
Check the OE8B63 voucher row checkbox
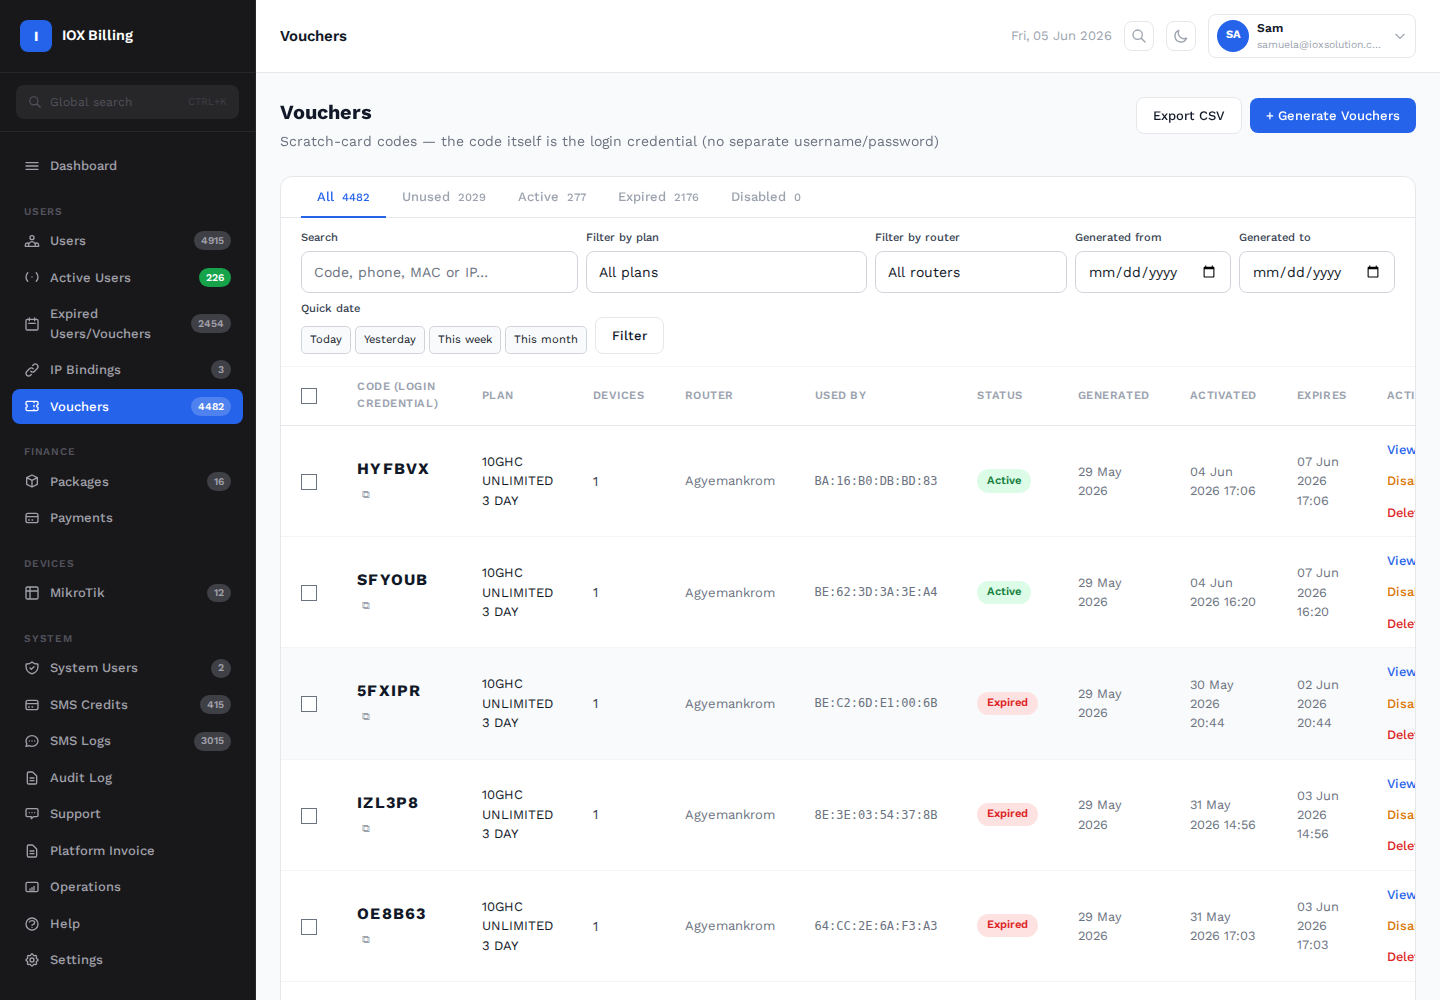pos(309,927)
